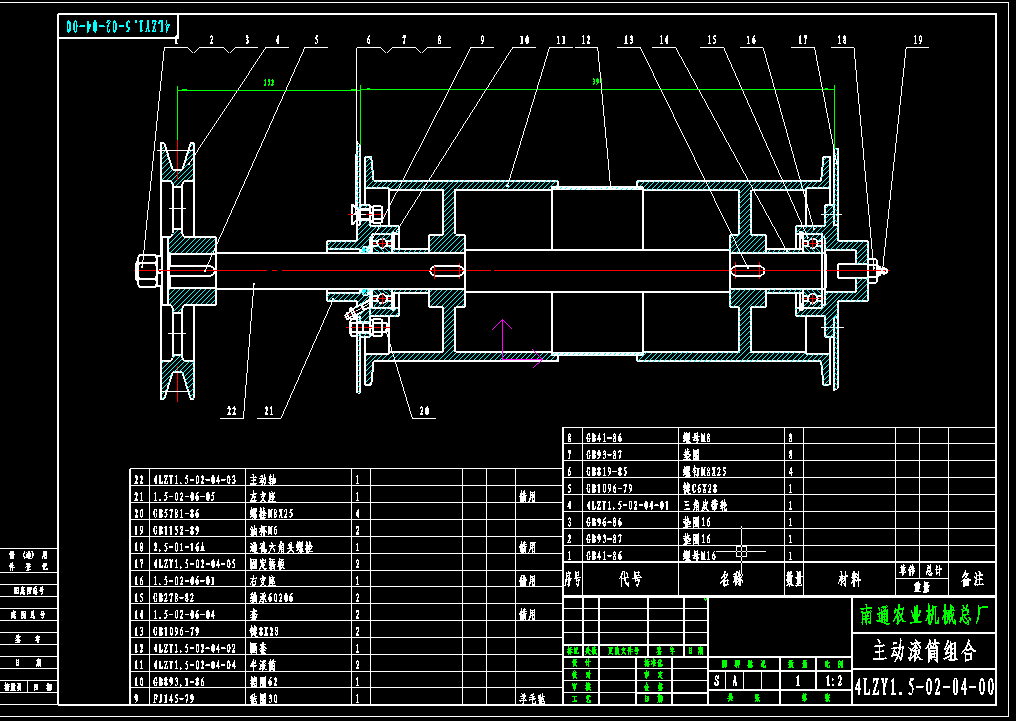Image resolution: width=1016 pixels, height=721 pixels.
Task: Click parts list code "4LZY1.5-02-04-02"
Action: 194,648
